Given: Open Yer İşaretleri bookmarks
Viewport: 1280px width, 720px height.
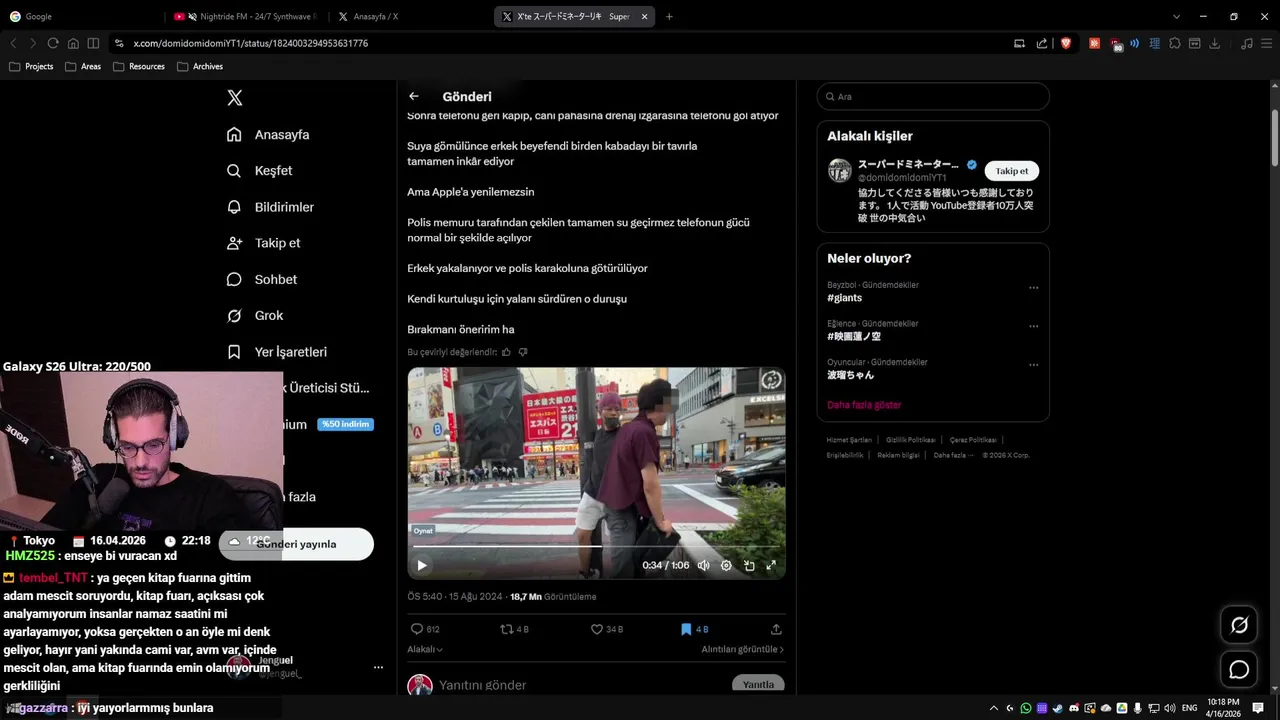Looking at the screenshot, I should [x=277, y=352].
